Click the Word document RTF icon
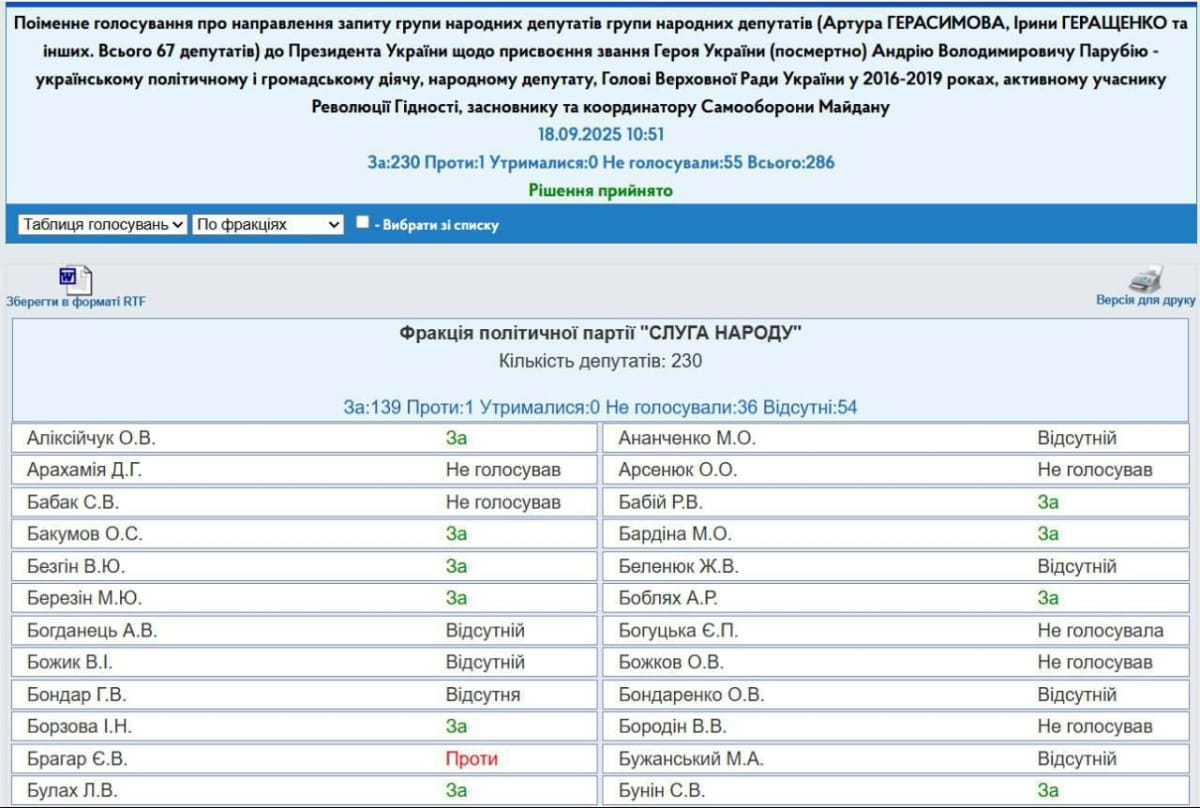Screen dimensions: 1200x808 75,279
